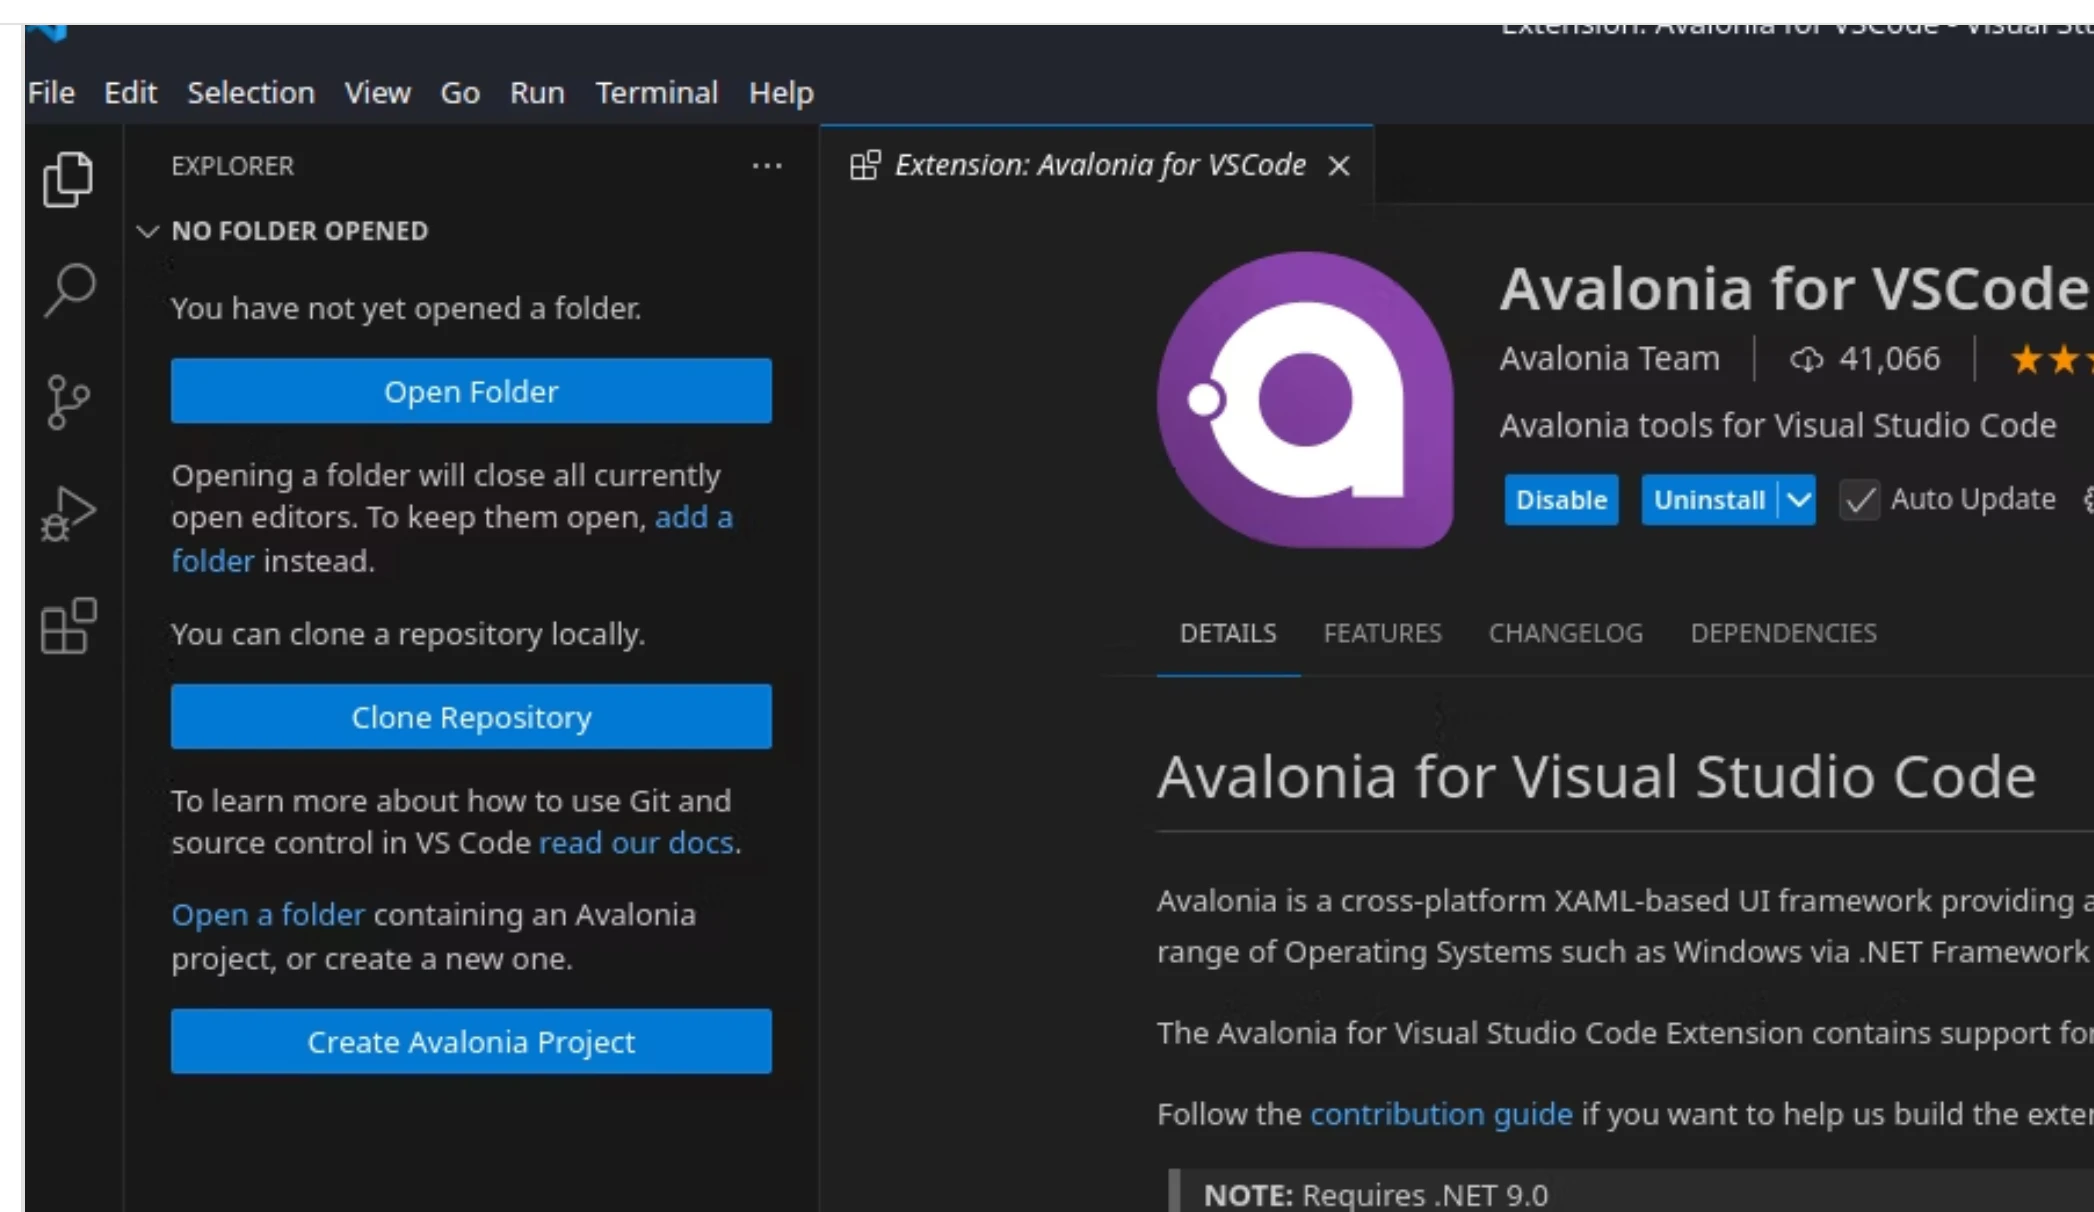Open the Search view icon
This screenshot has height=1212, width=2094.
[x=69, y=290]
